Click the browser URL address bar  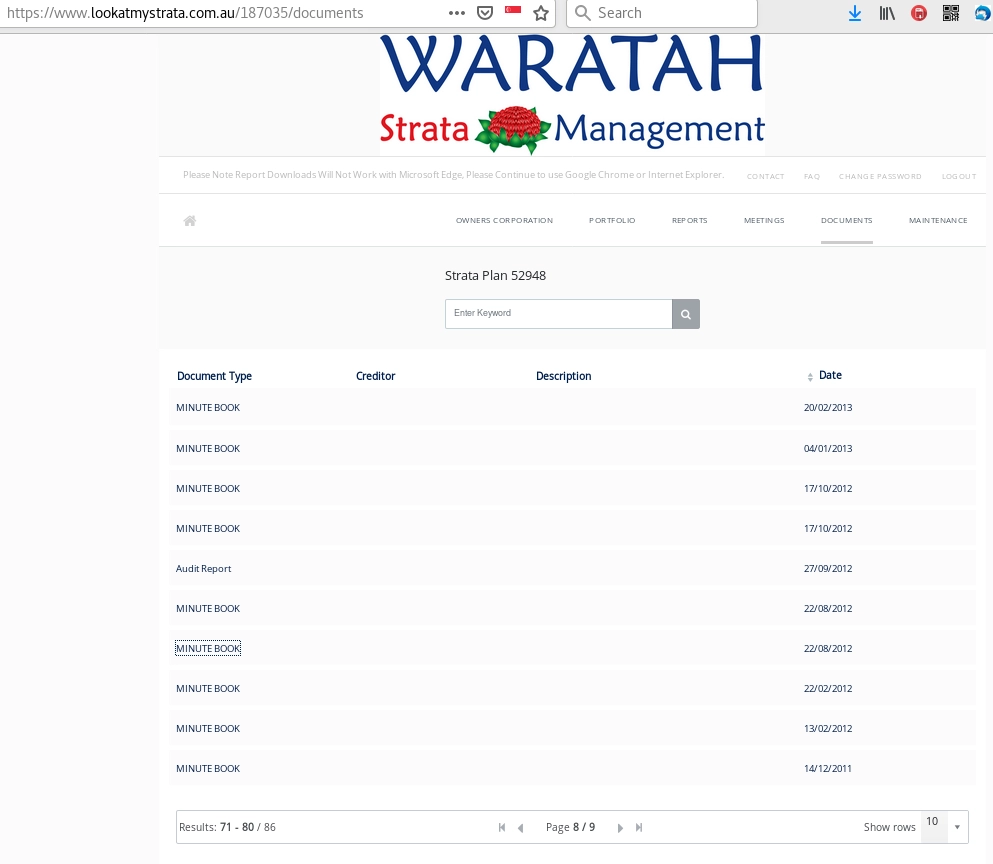click(x=222, y=13)
